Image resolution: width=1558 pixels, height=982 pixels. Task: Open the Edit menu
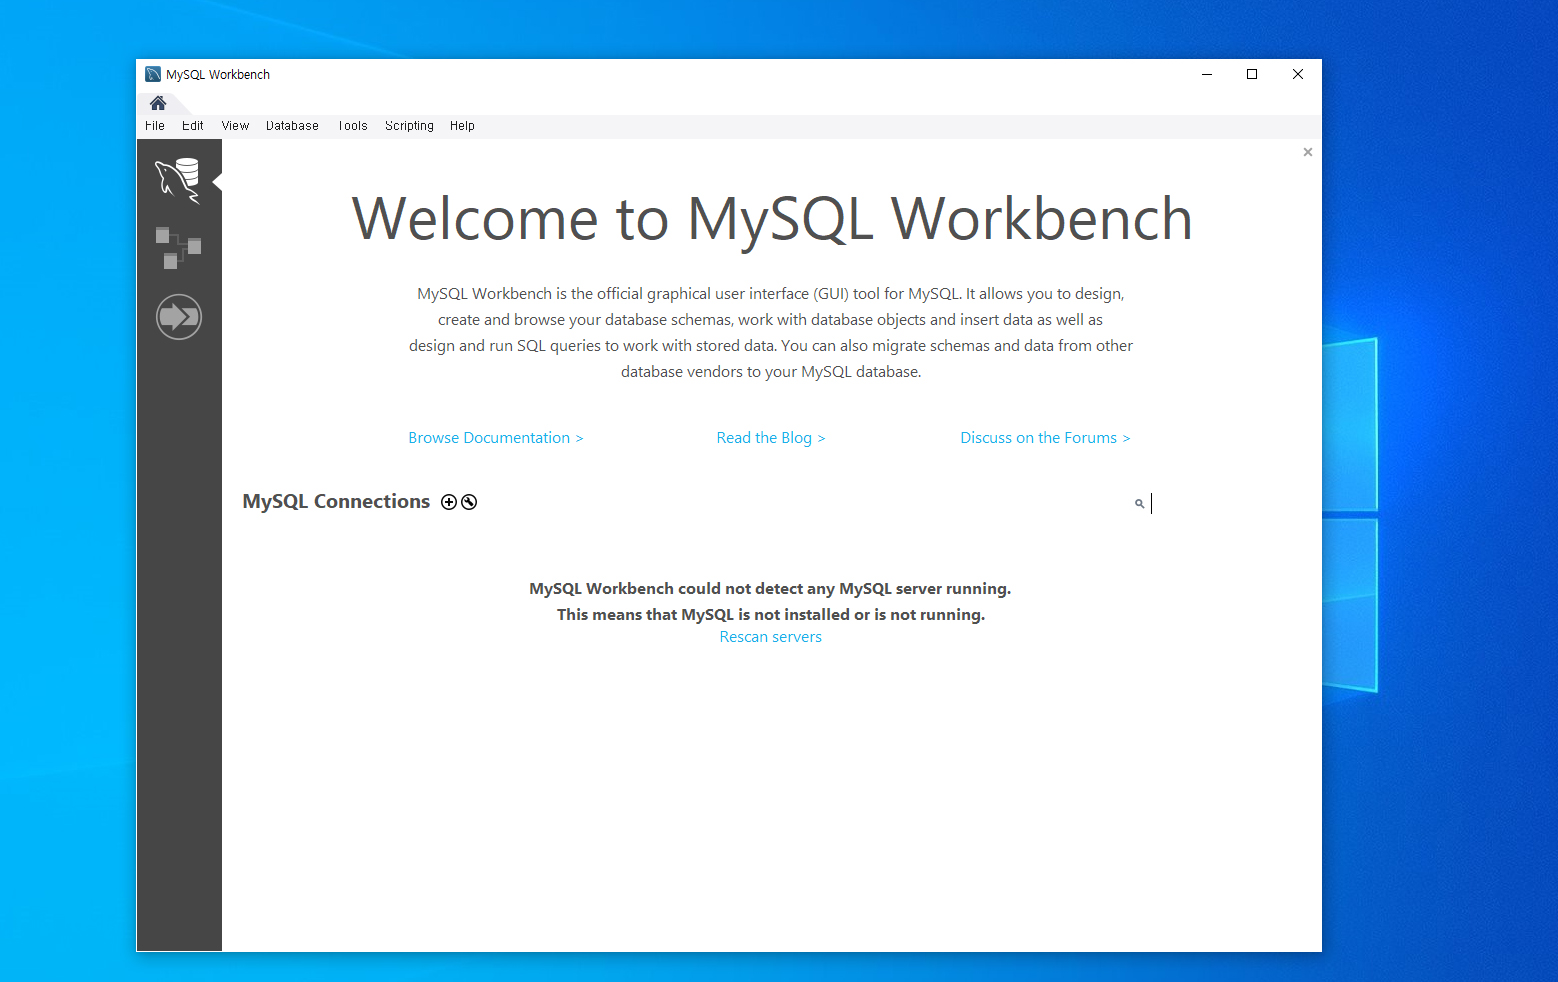click(193, 126)
